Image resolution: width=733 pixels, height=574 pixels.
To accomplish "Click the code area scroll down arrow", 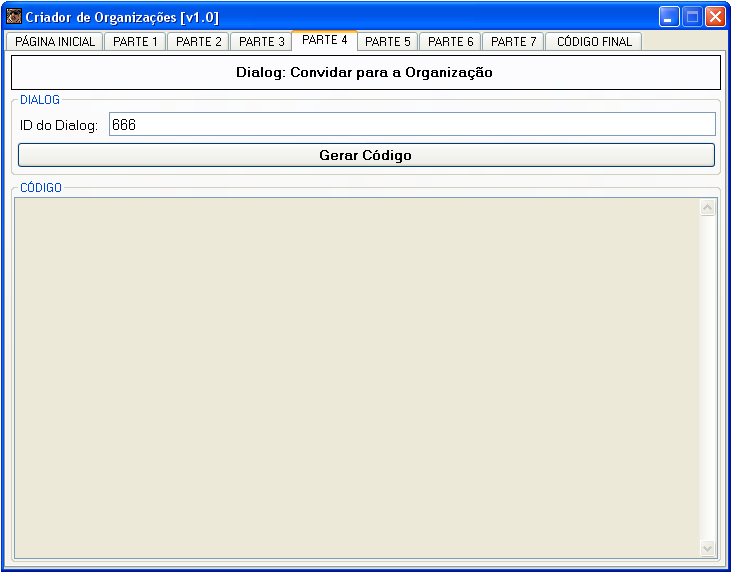I will (x=708, y=548).
